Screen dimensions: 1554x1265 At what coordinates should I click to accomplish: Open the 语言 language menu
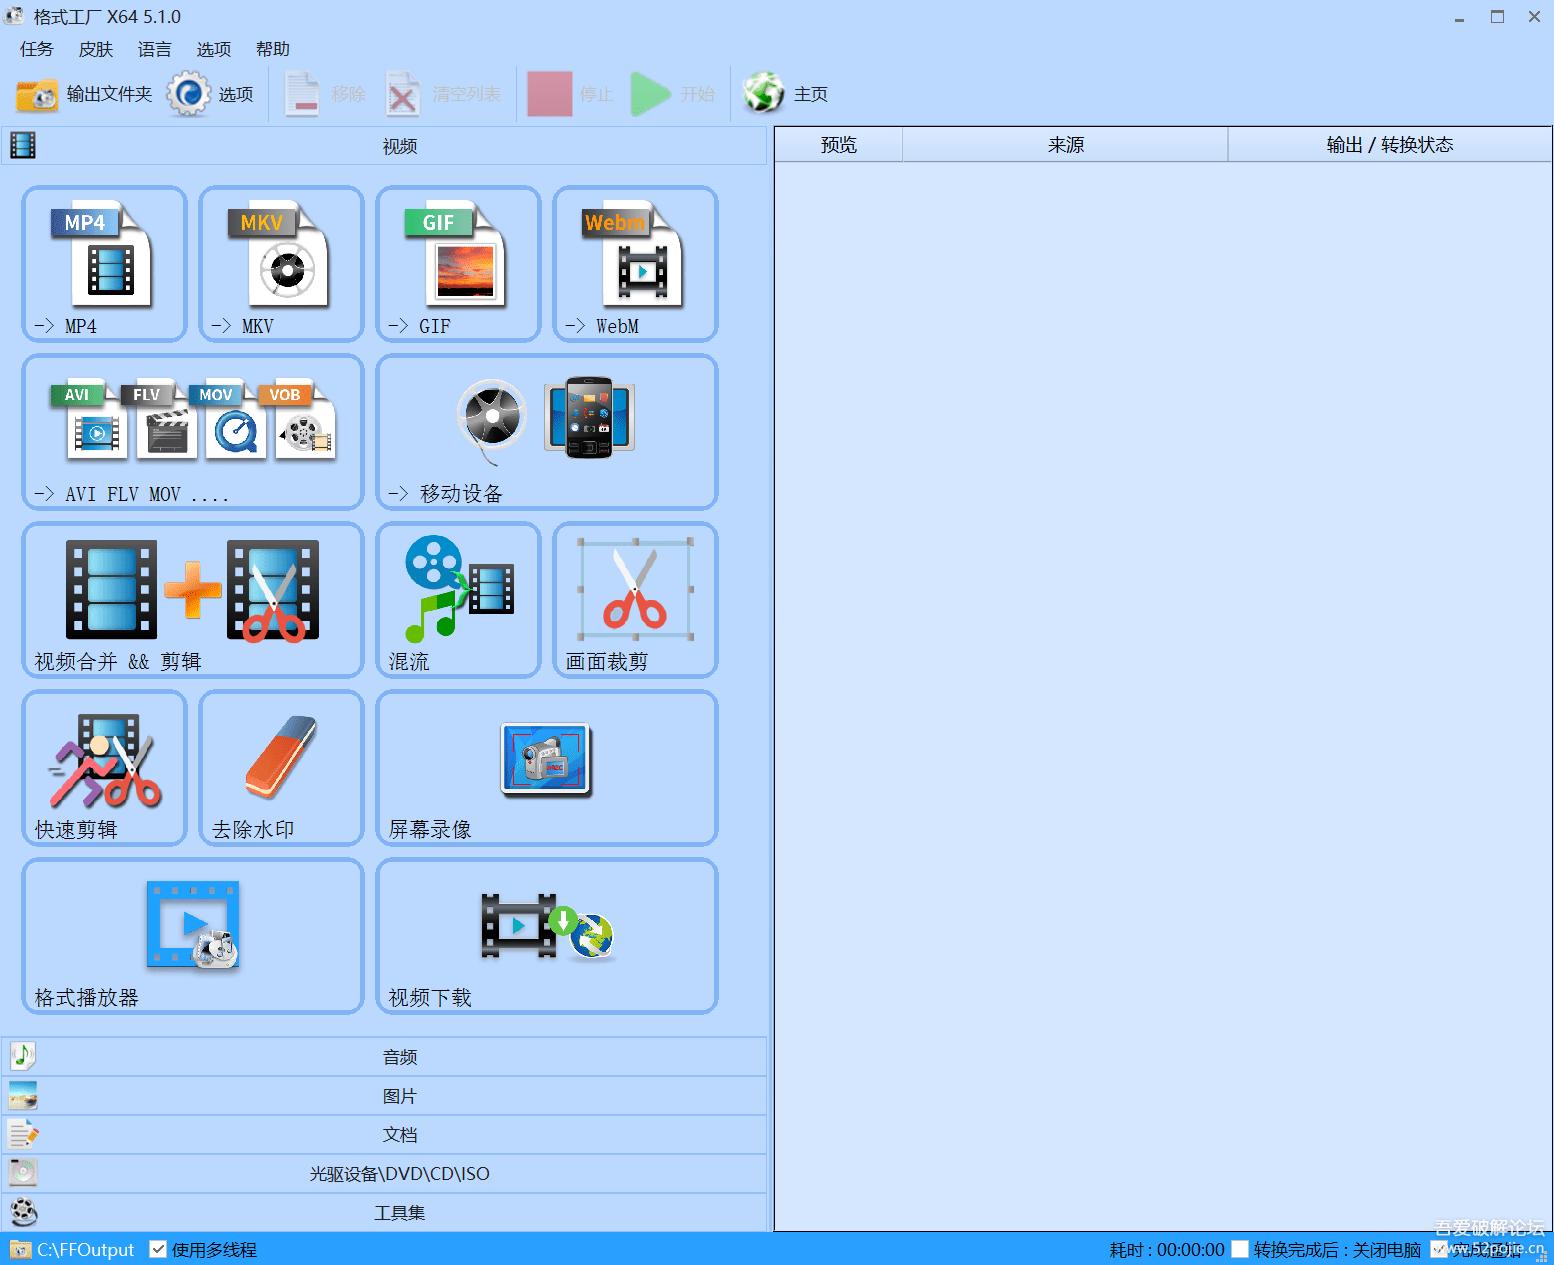[154, 49]
